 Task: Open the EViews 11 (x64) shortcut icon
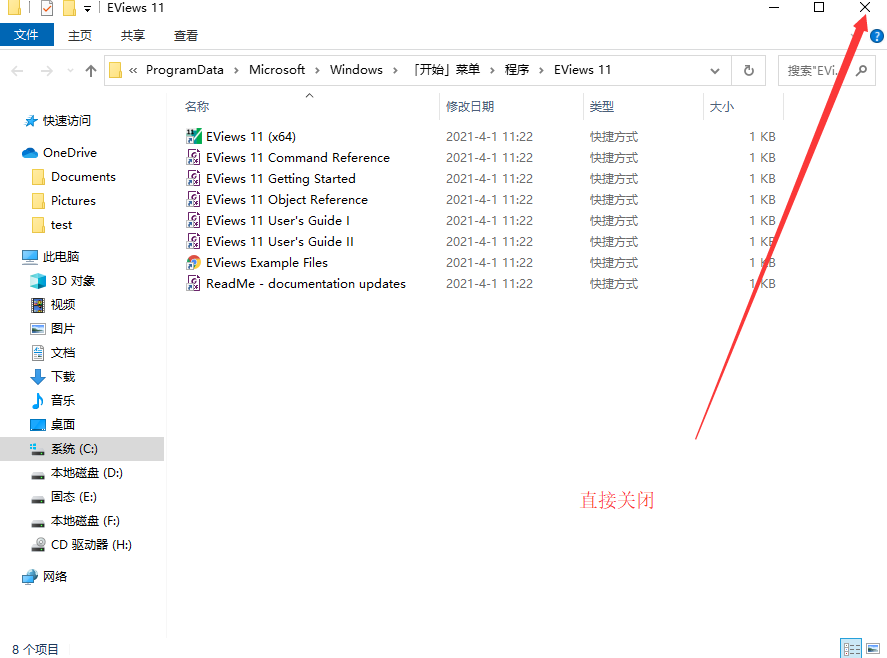[193, 136]
